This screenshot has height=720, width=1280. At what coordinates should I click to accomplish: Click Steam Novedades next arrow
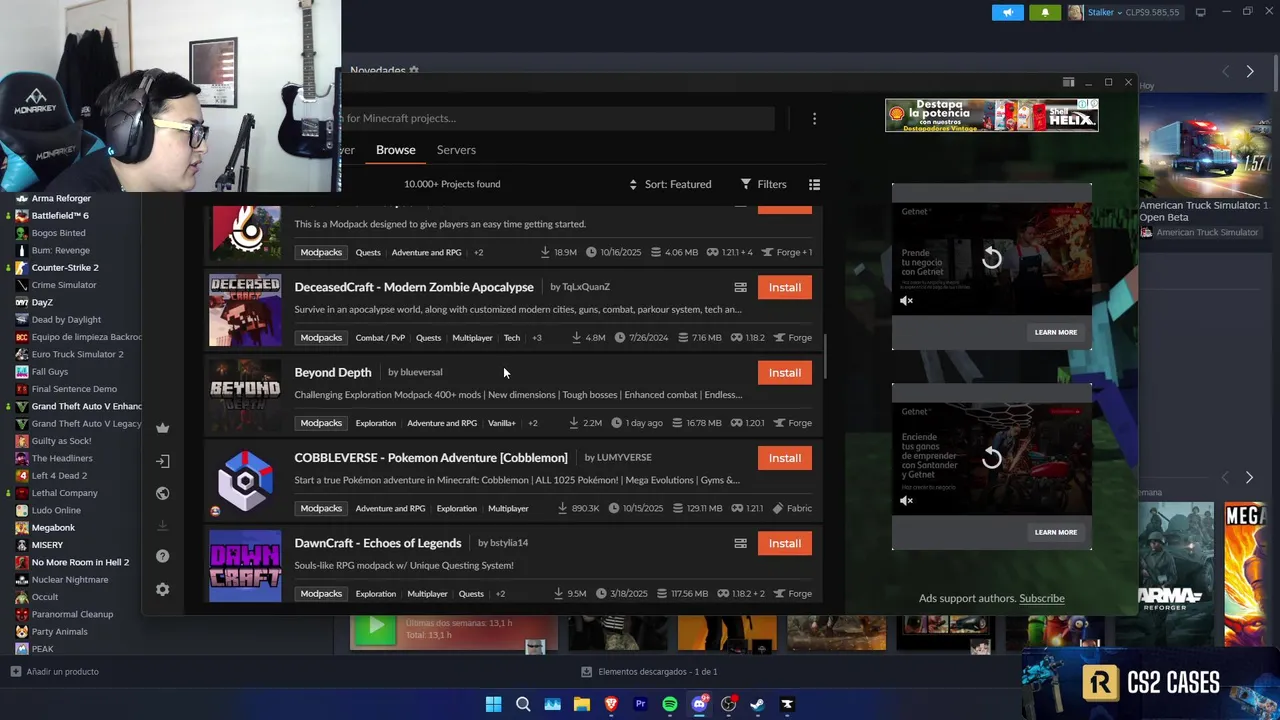point(1250,71)
